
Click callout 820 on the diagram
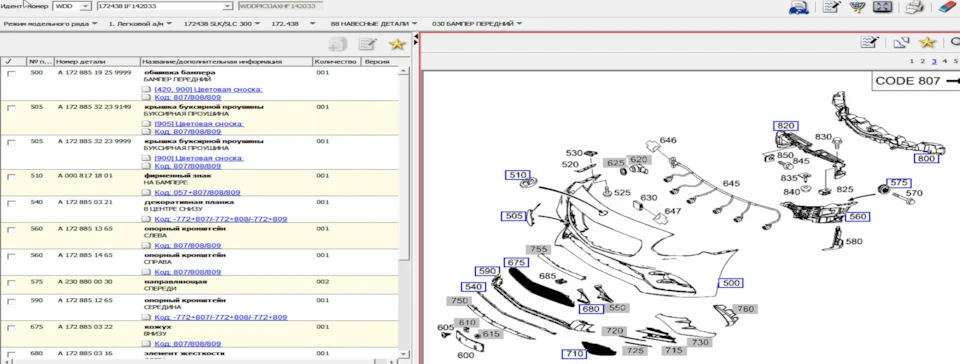(x=786, y=126)
